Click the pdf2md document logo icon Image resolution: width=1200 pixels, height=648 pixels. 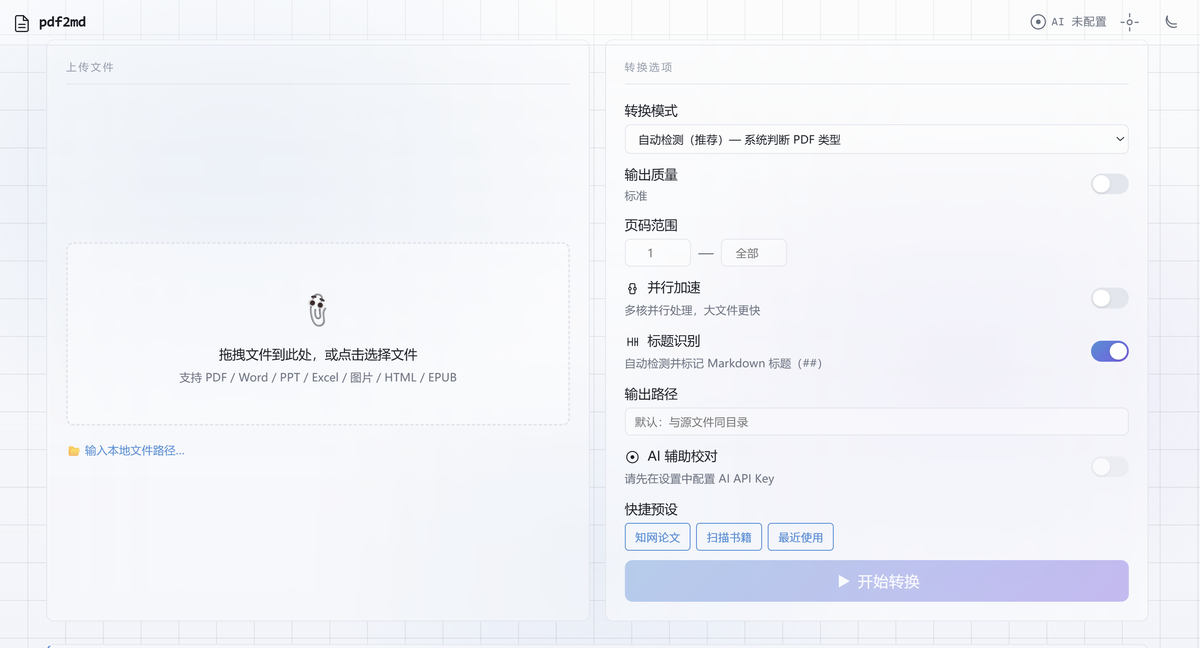tap(22, 23)
